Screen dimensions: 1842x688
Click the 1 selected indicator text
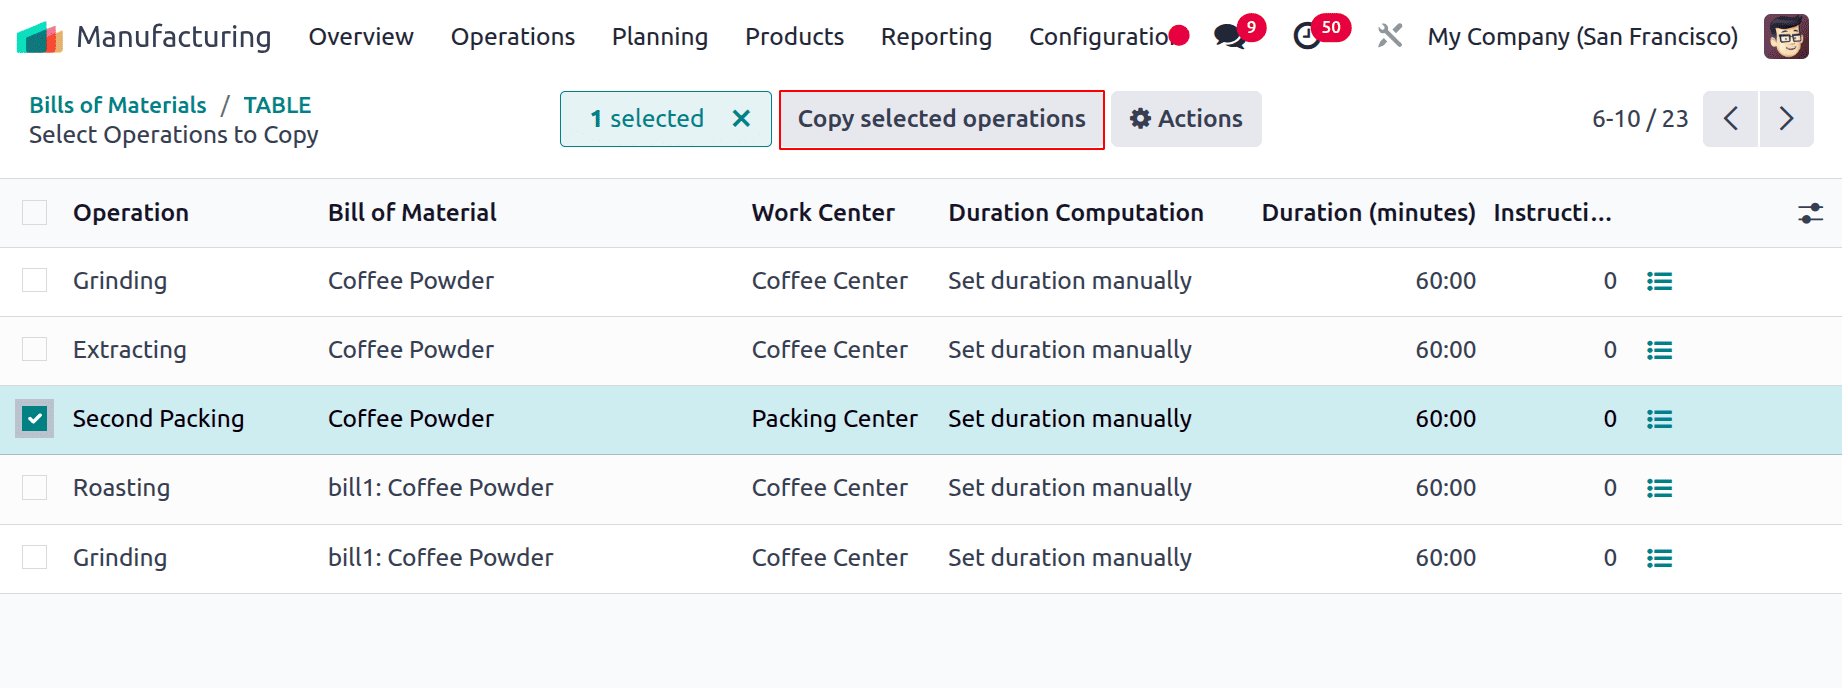click(x=647, y=119)
